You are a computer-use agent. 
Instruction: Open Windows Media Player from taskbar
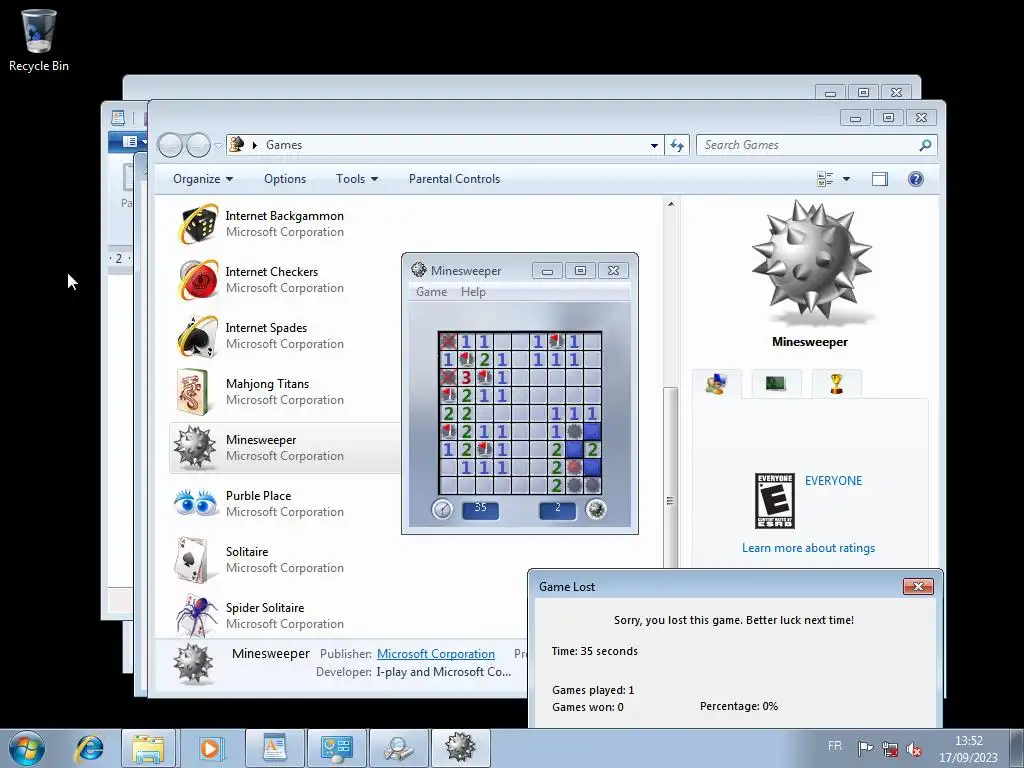tap(210, 748)
